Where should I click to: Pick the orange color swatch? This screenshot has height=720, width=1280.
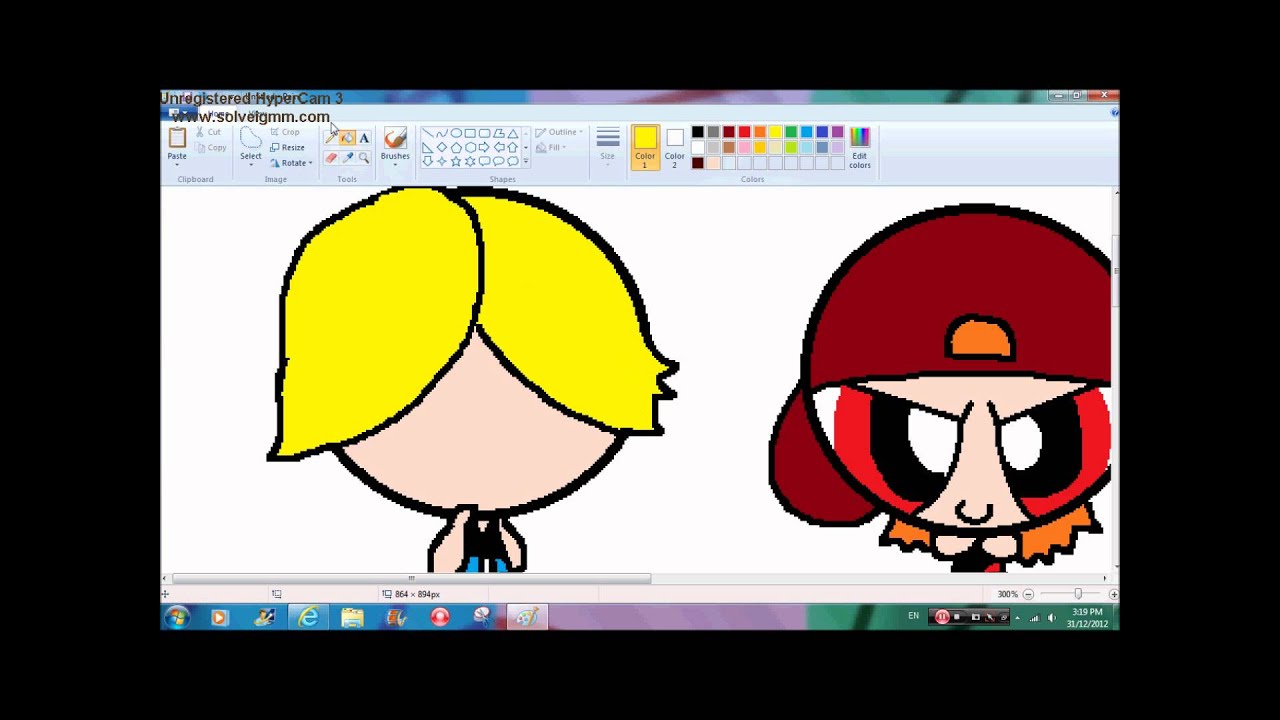click(760, 132)
